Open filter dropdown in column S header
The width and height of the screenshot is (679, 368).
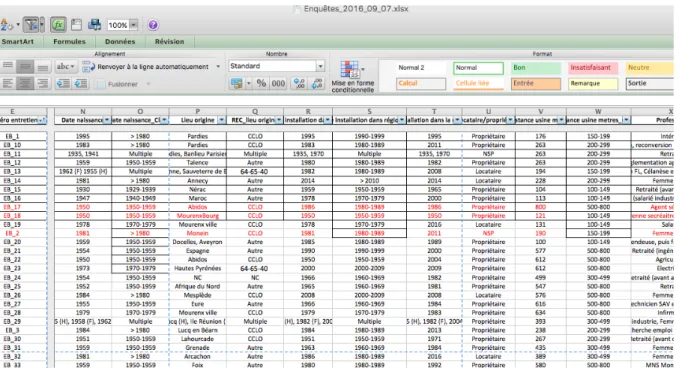(x=402, y=120)
